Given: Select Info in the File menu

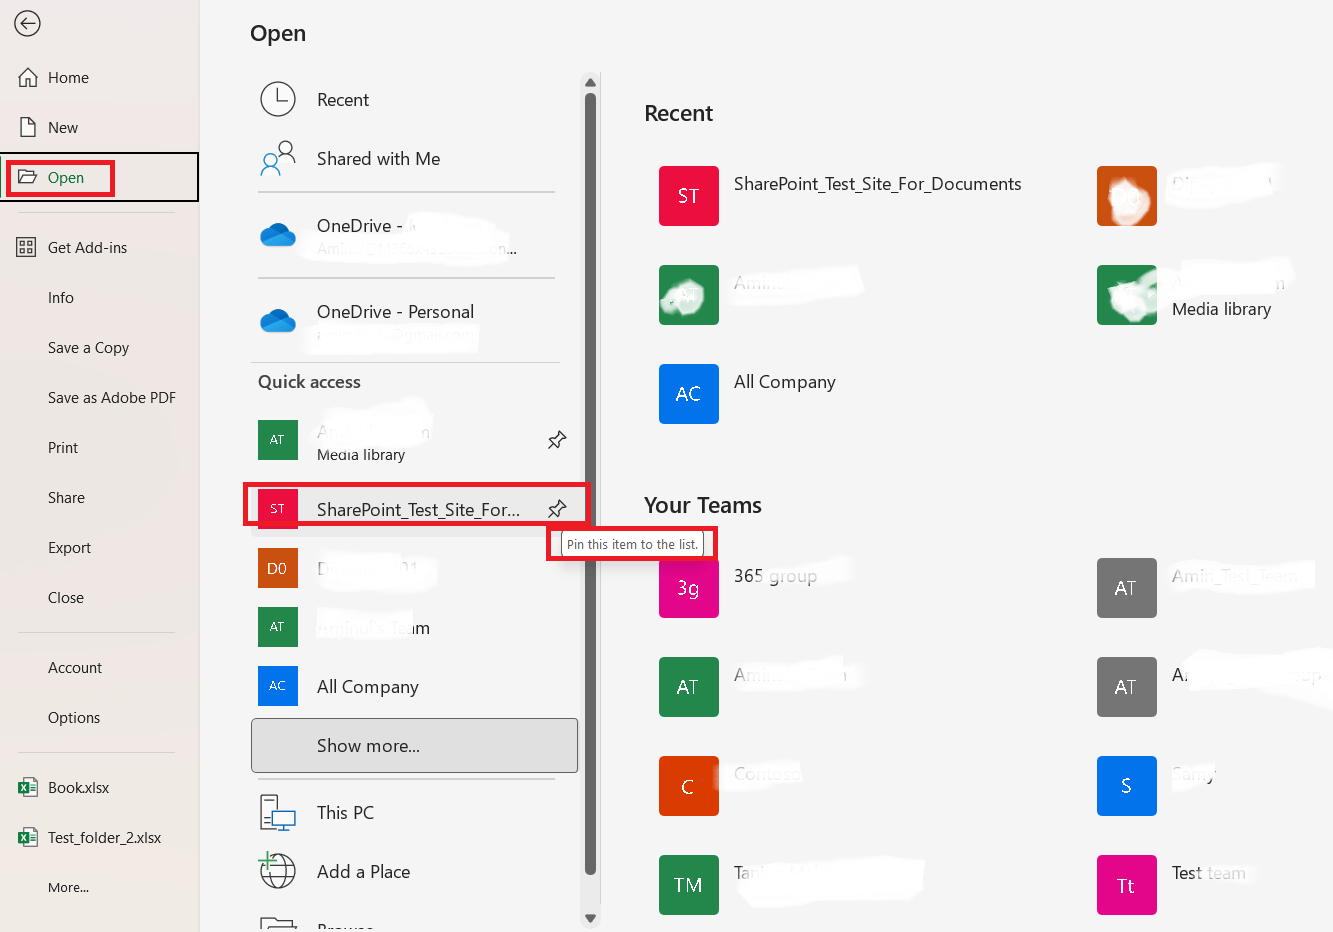Looking at the screenshot, I should [60, 297].
